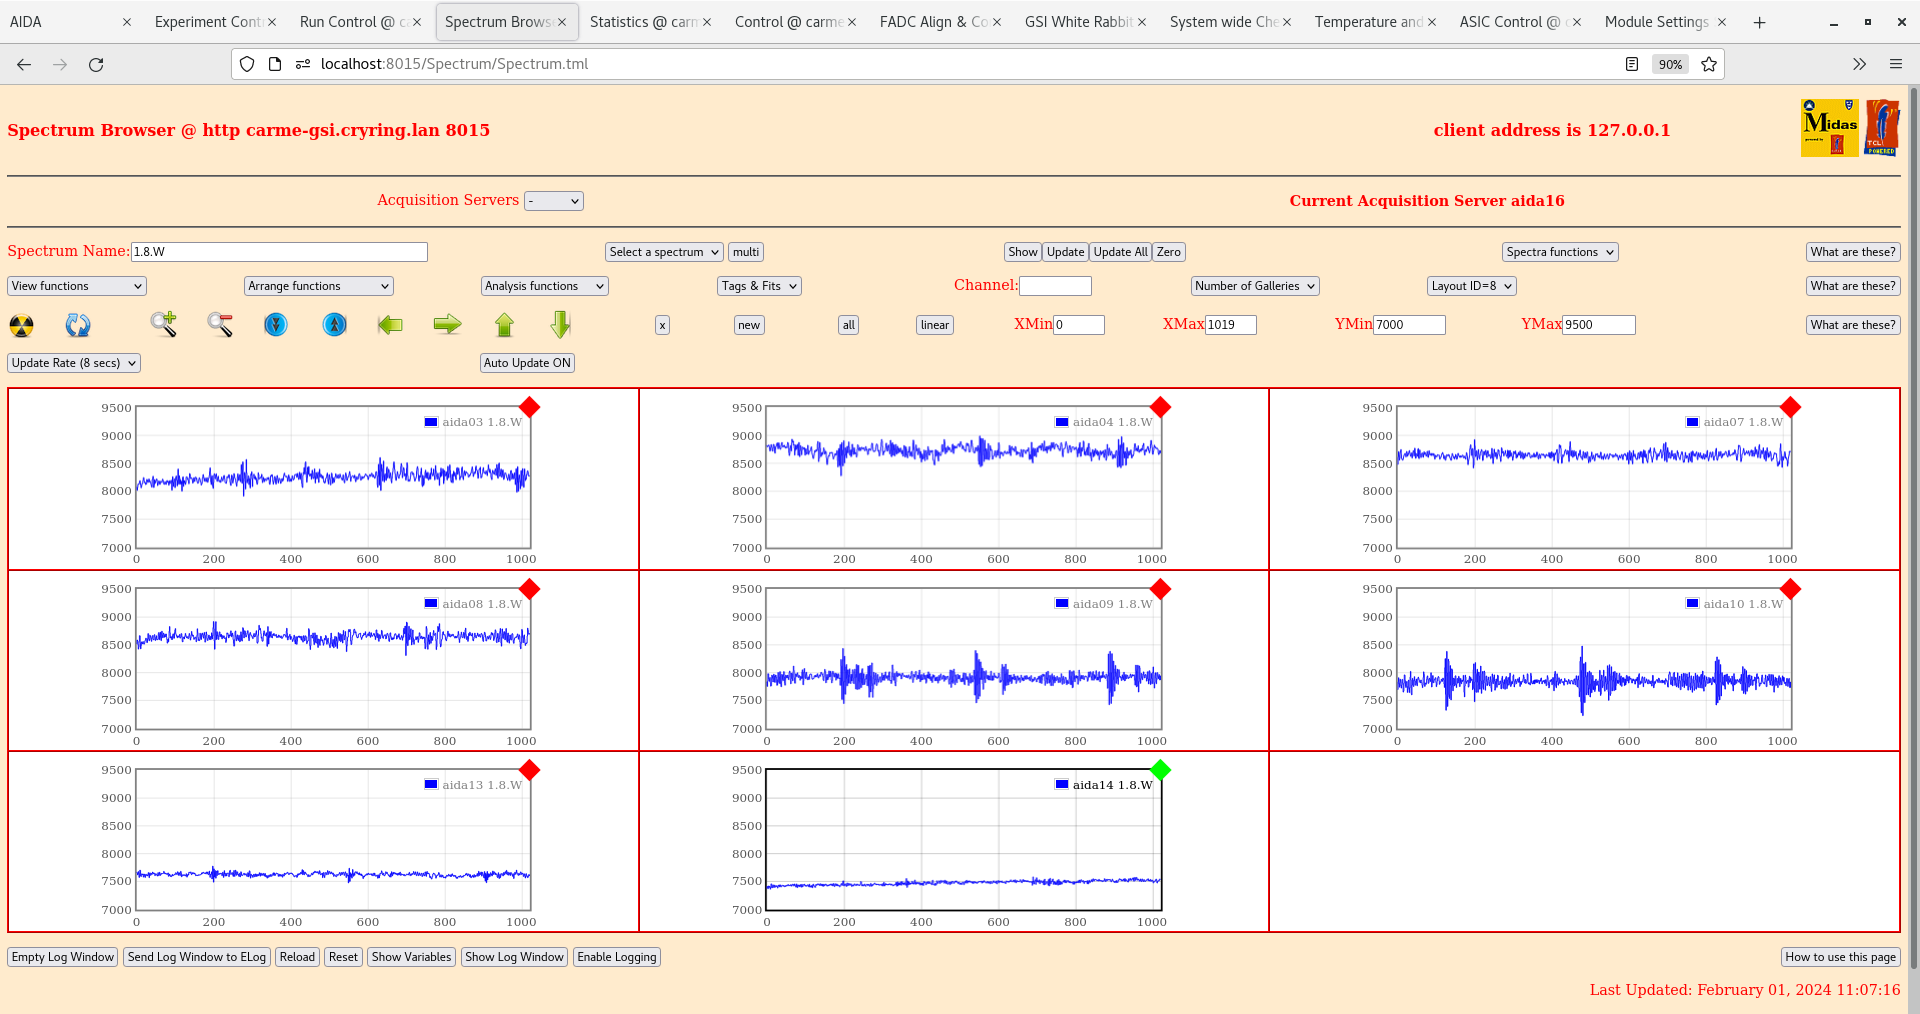The width and height of the screenshot is (1920, 1014).
Task: Select the zoom-in magnifier icon
Action: (164, 325)
